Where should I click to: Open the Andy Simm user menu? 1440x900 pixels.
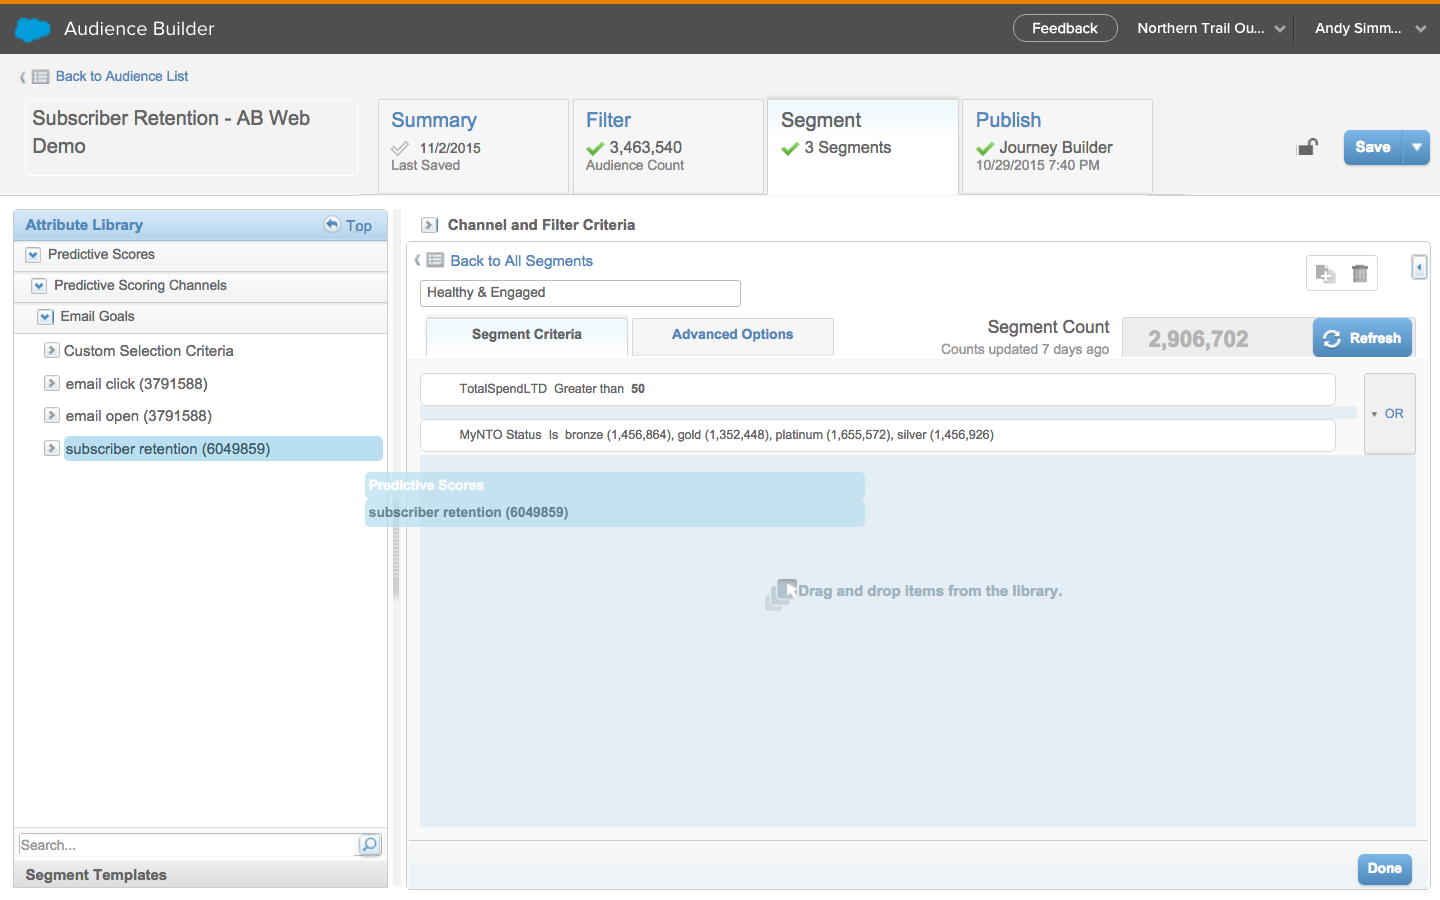1370,28
